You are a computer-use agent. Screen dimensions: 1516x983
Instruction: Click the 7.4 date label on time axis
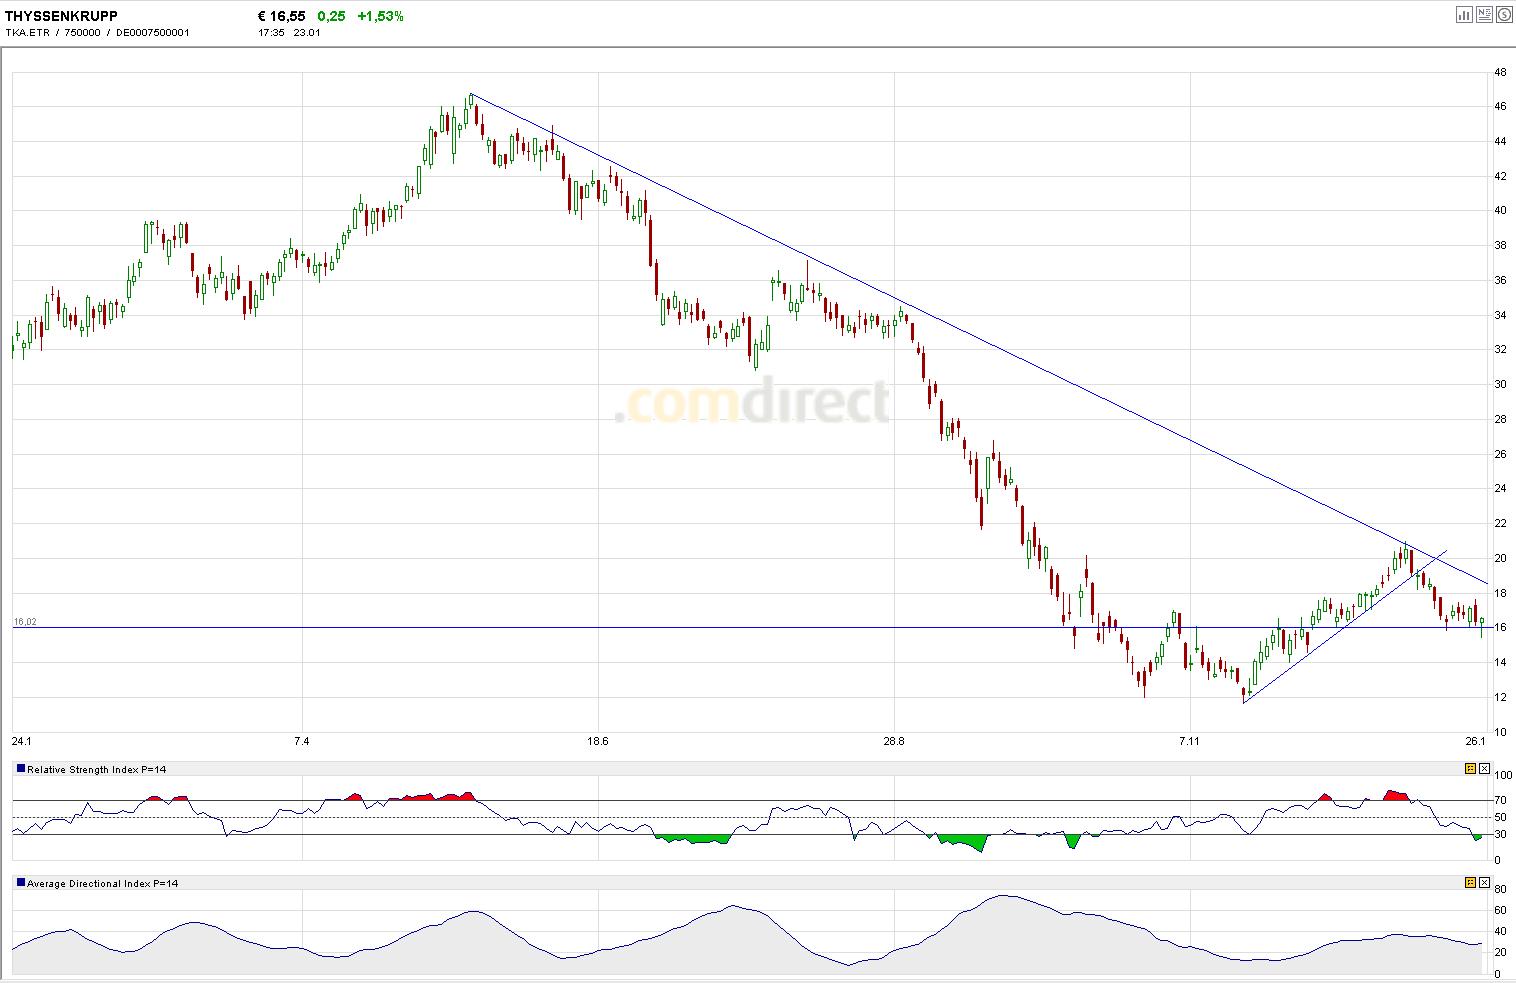pyautogui.click(x=302, y=742)
